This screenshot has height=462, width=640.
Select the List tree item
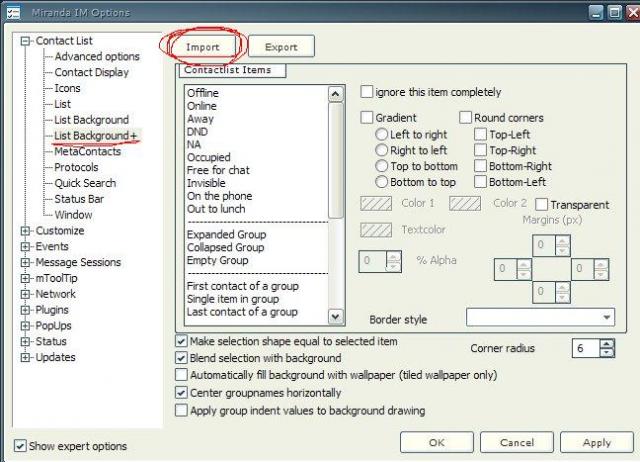pos(62,104)
